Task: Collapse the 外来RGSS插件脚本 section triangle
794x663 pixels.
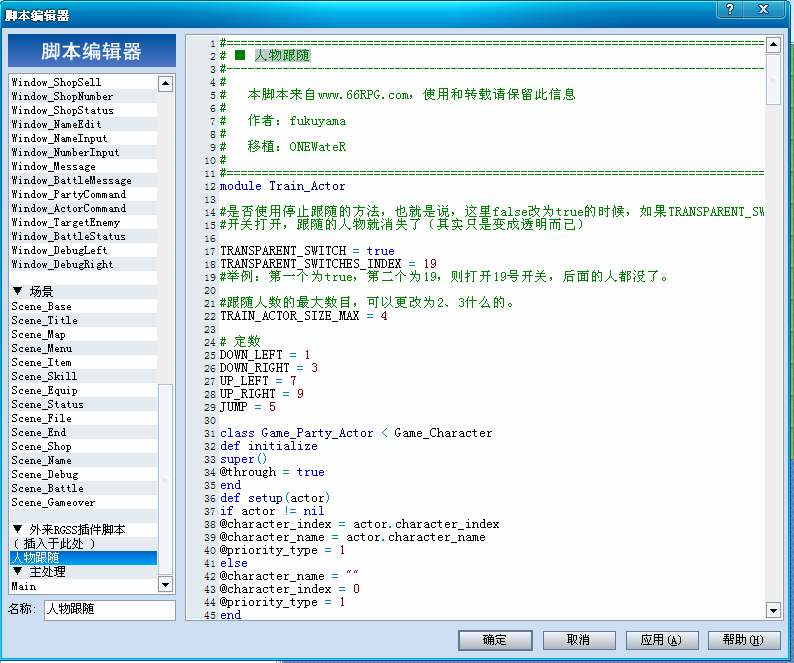Action: pos(18,529)
